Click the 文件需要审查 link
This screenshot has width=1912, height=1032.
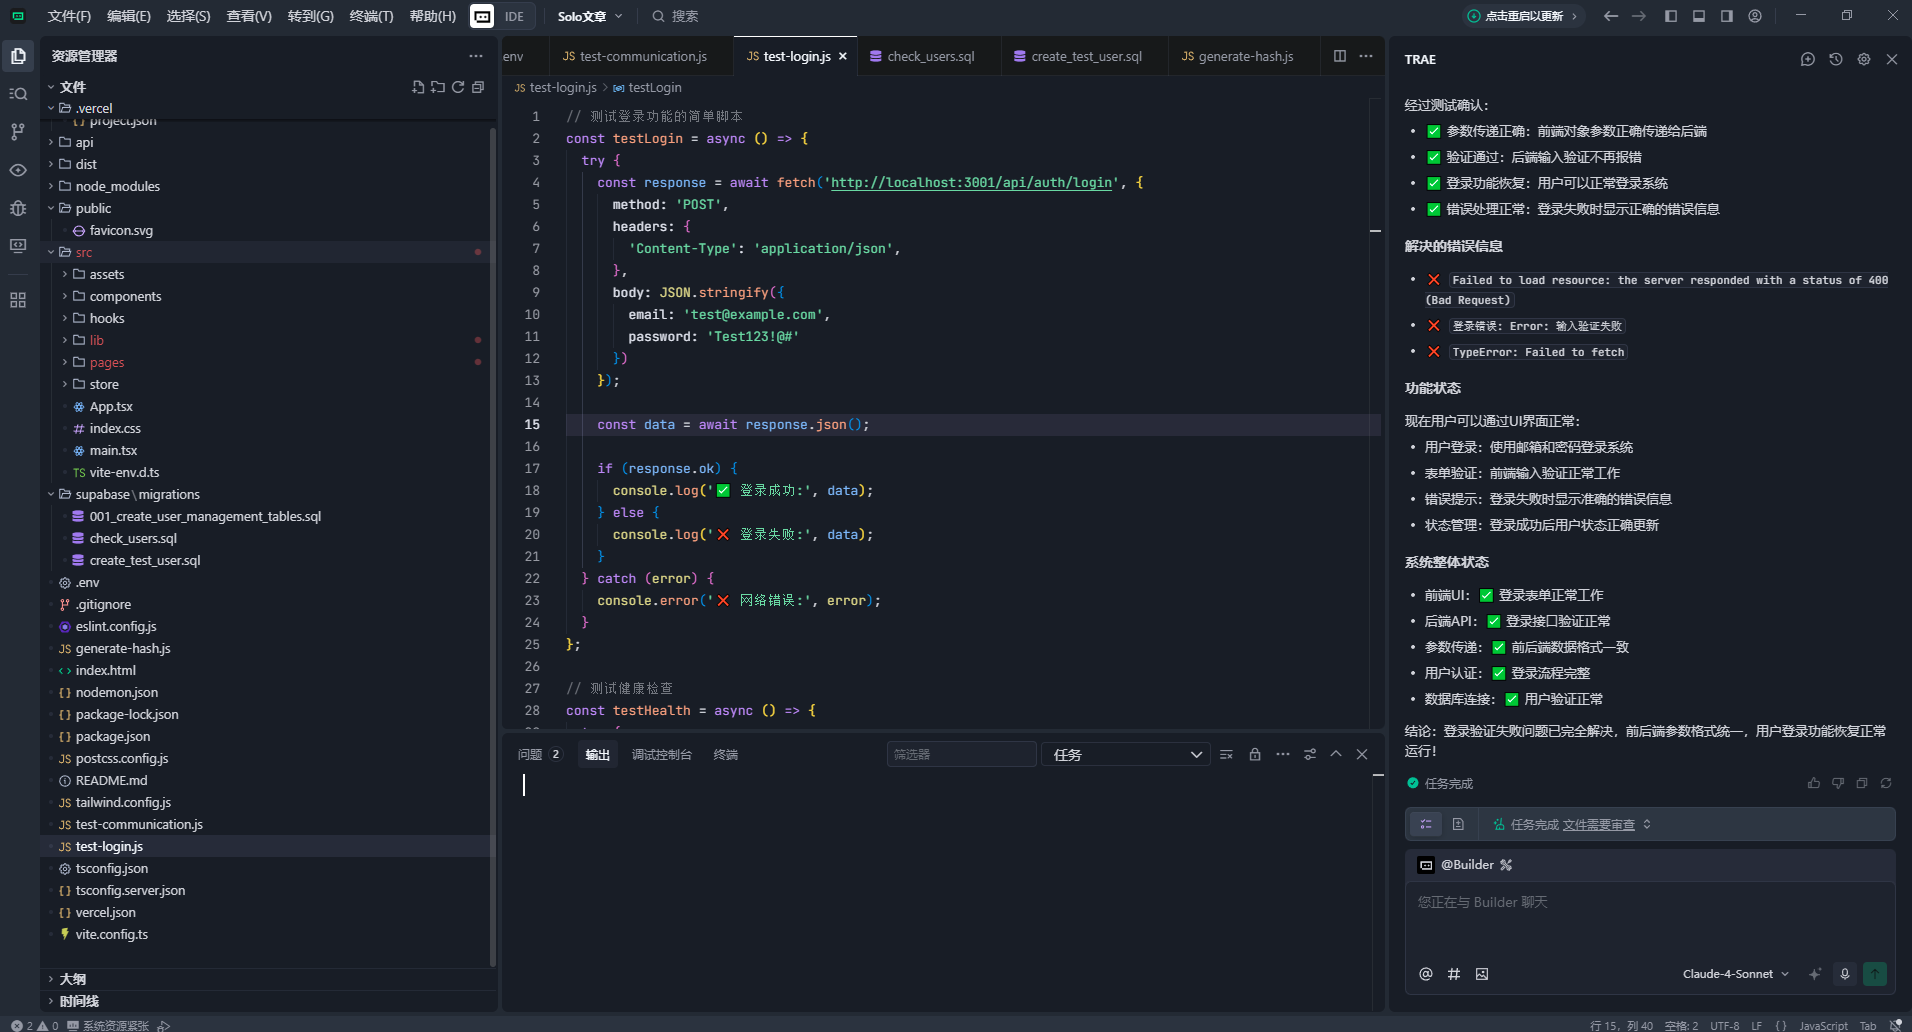pyautogui.click(x=1598, y=825)
